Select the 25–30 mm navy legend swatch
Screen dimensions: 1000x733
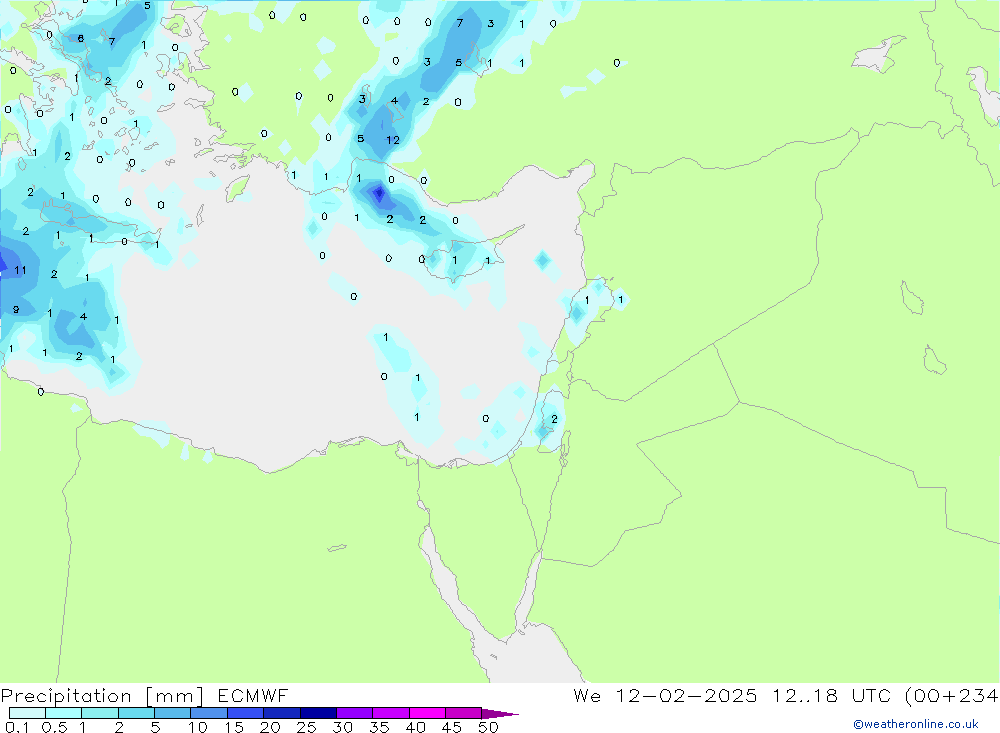coord(318,713)
